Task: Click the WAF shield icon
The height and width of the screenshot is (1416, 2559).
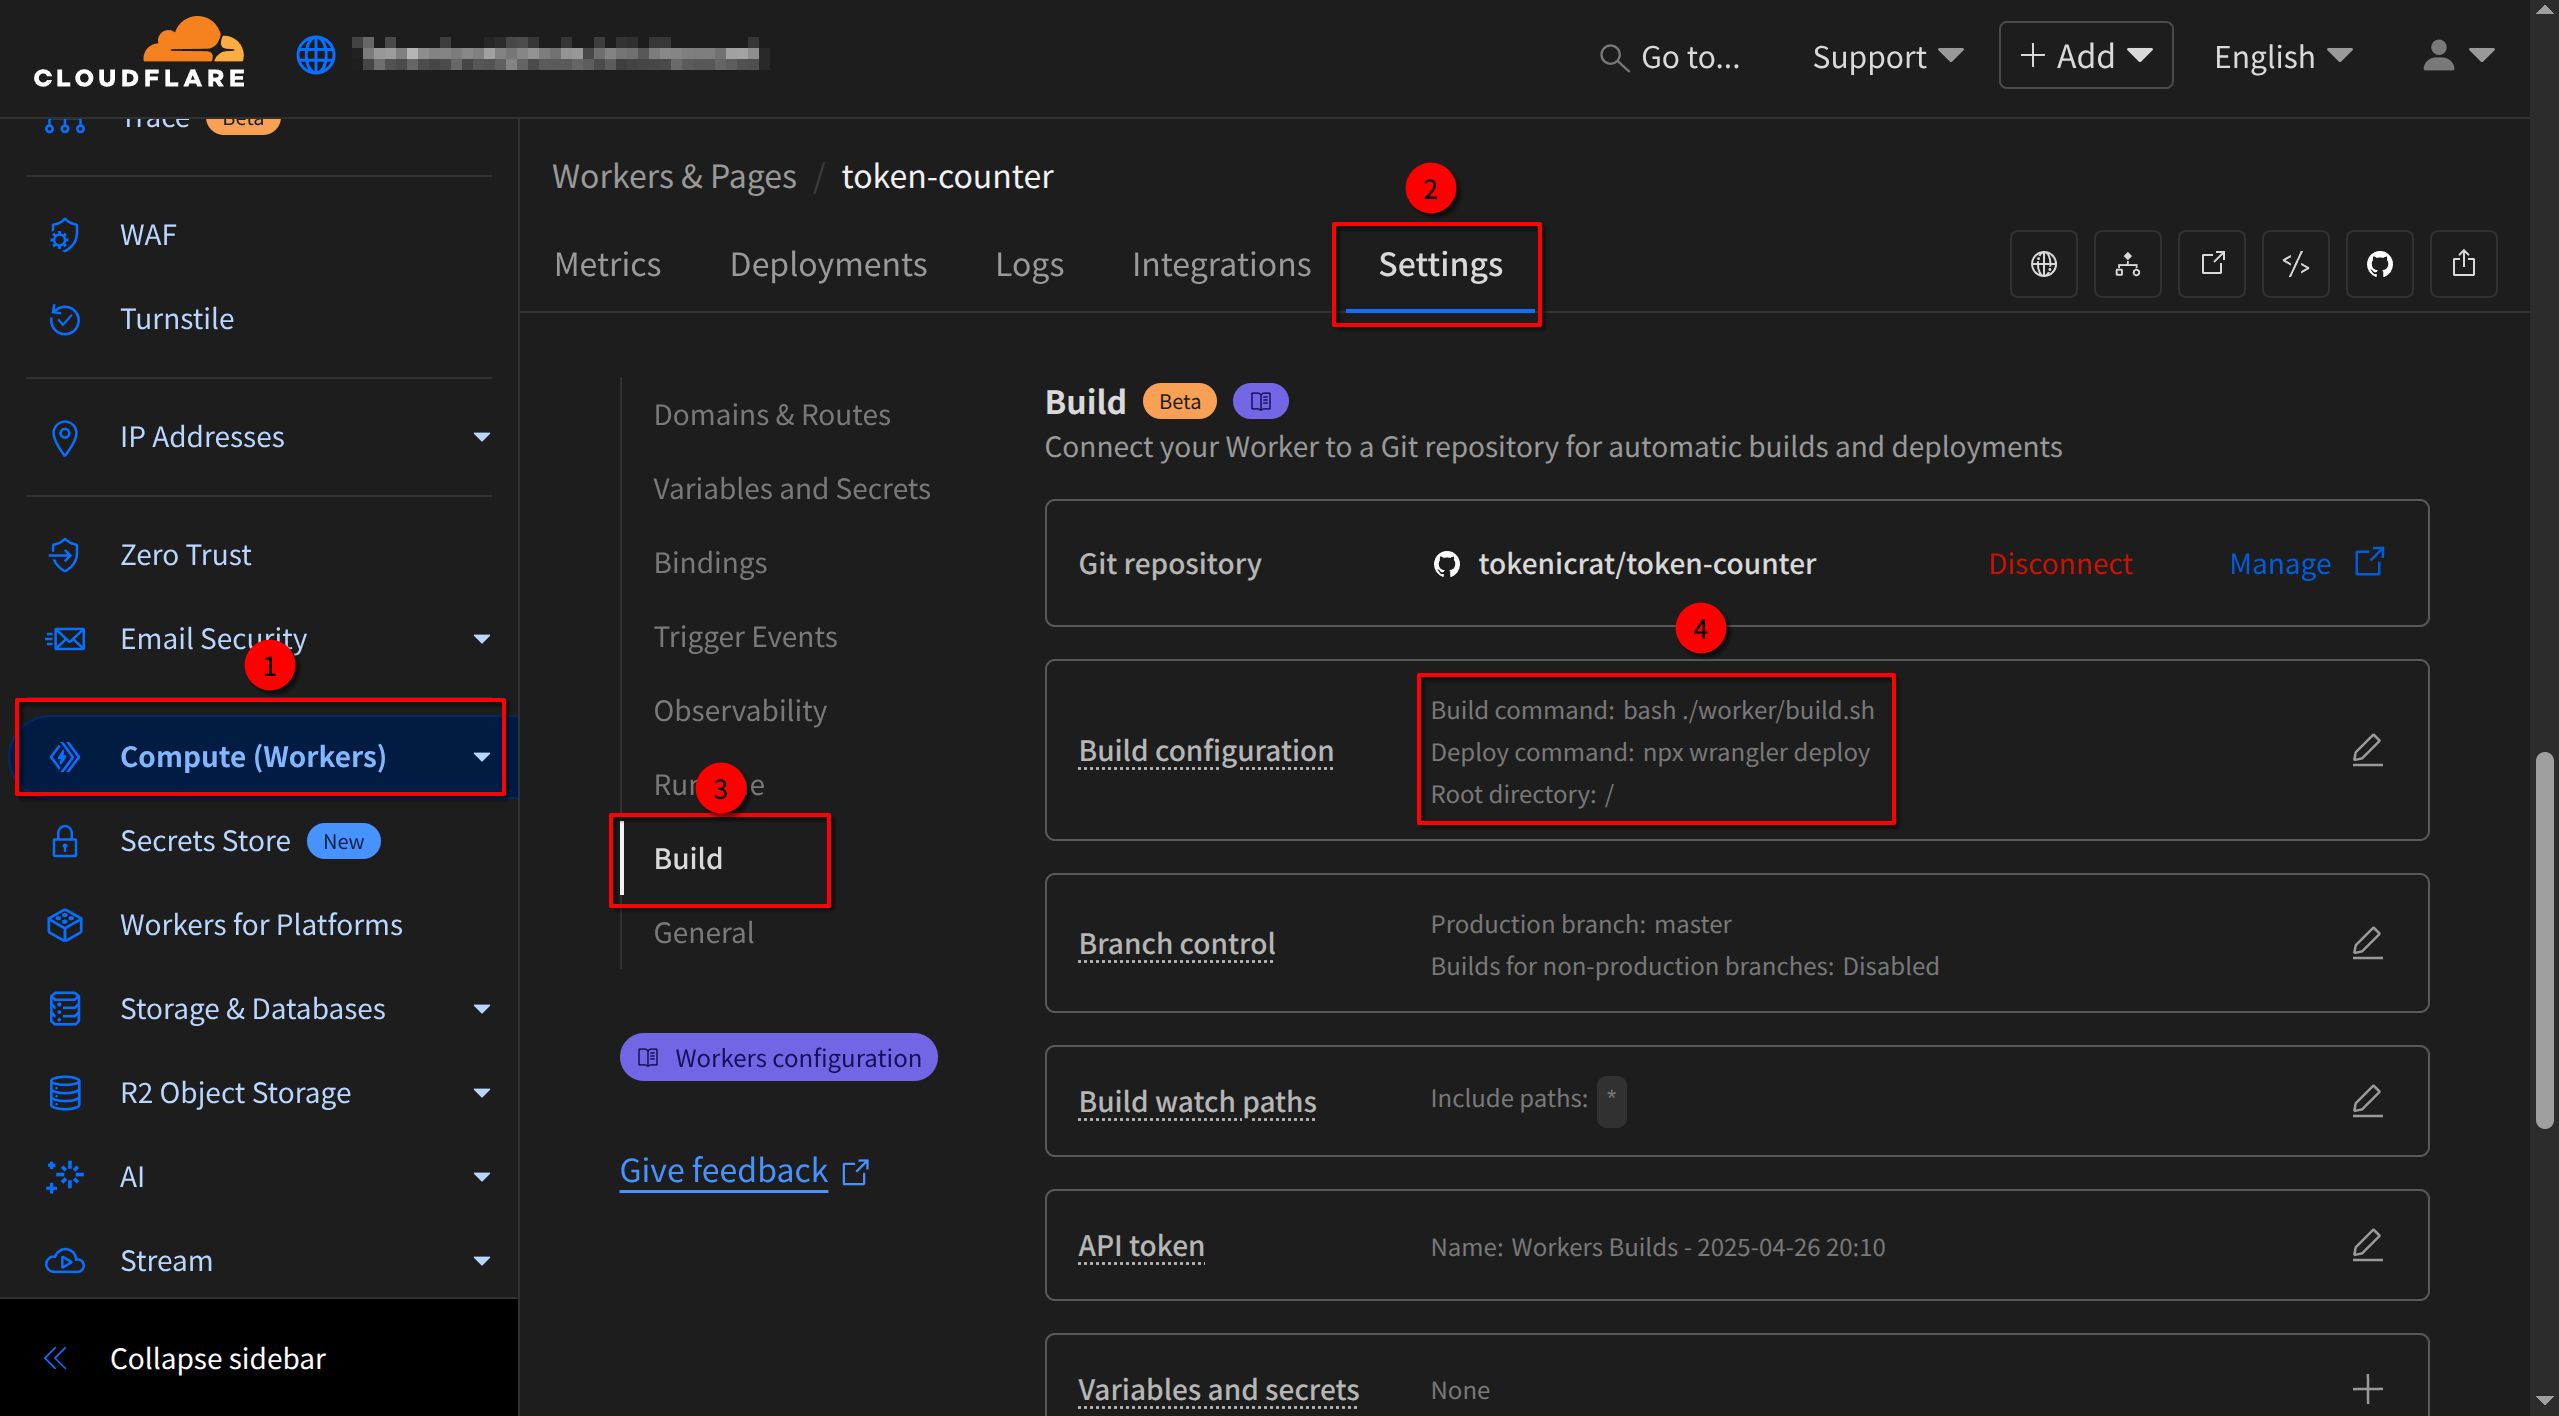Action: [65, 235]
